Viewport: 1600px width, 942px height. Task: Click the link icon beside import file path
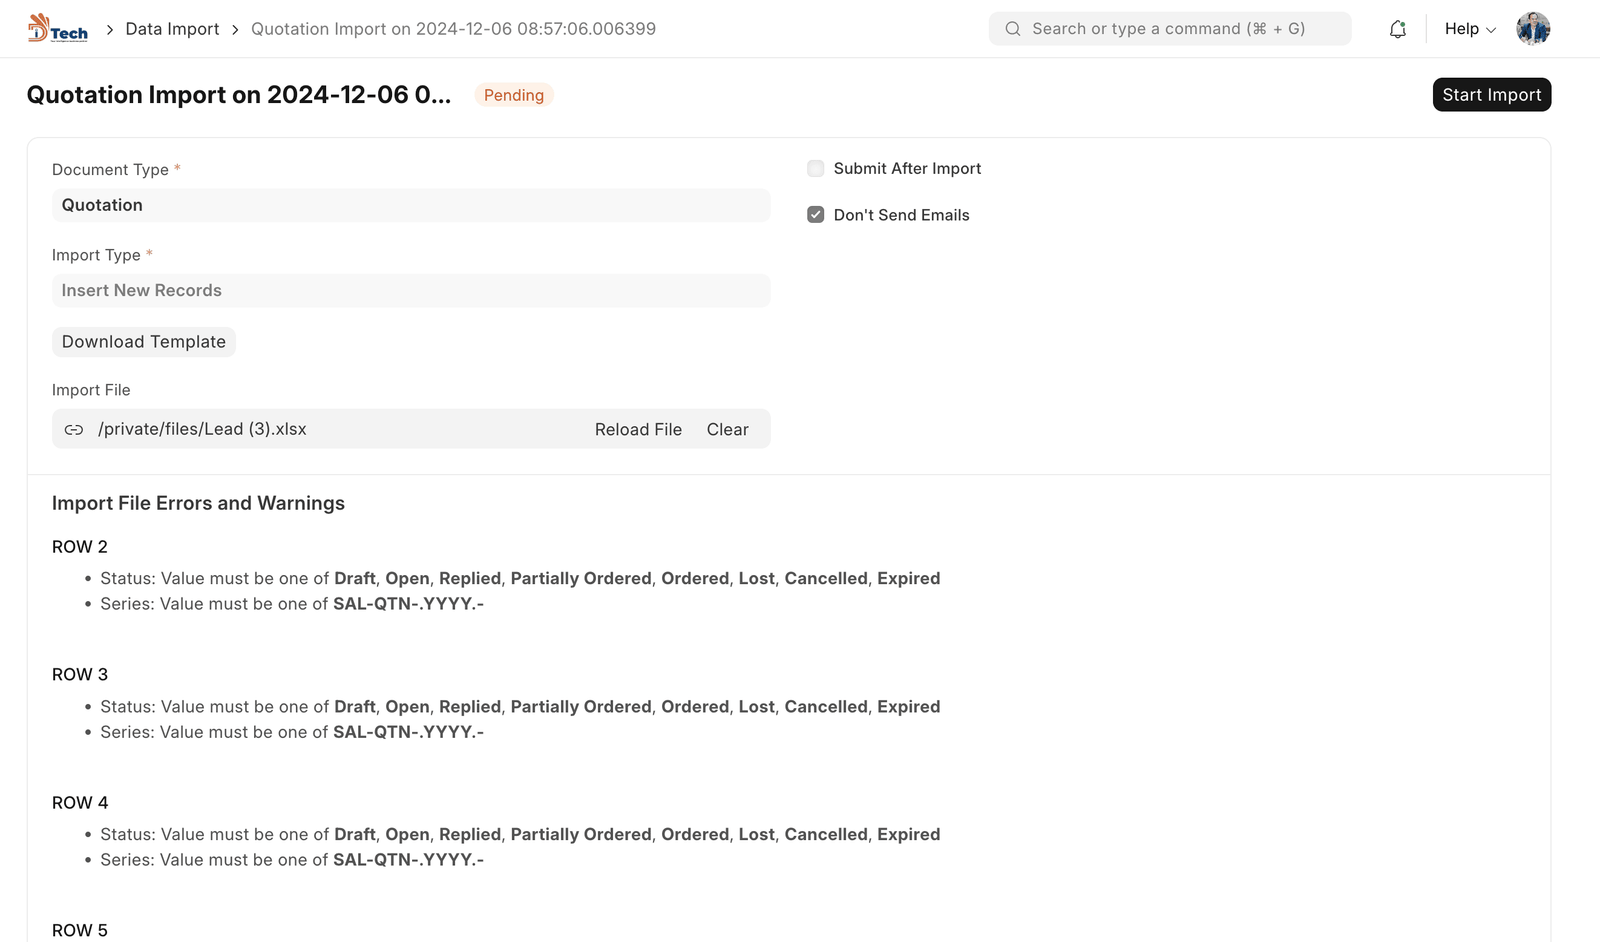[74, 430]
